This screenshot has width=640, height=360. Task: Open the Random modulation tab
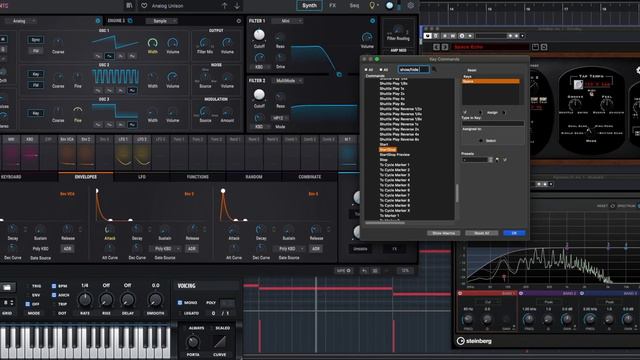pyautogui.click(x=254, y=177)
